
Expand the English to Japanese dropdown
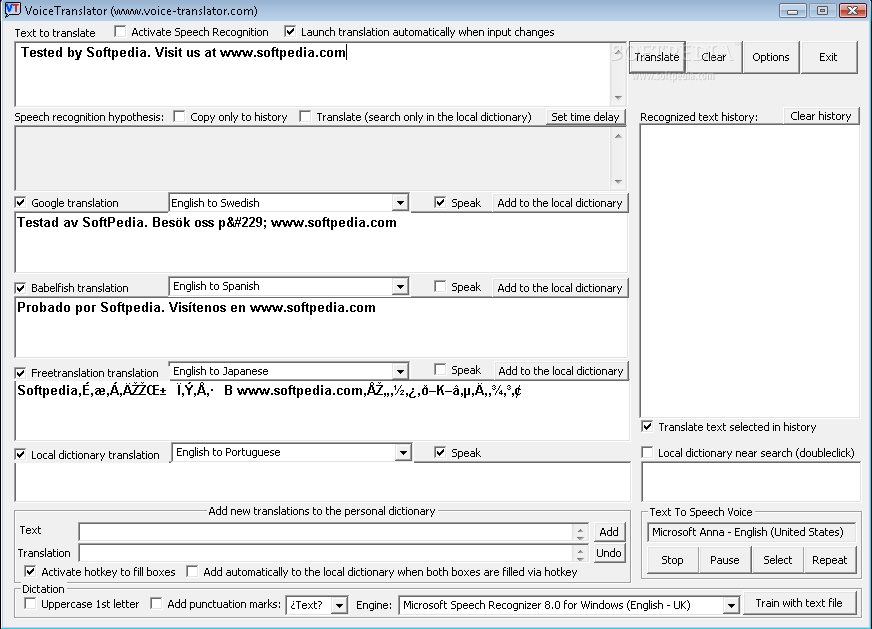[x=400, y=371]
